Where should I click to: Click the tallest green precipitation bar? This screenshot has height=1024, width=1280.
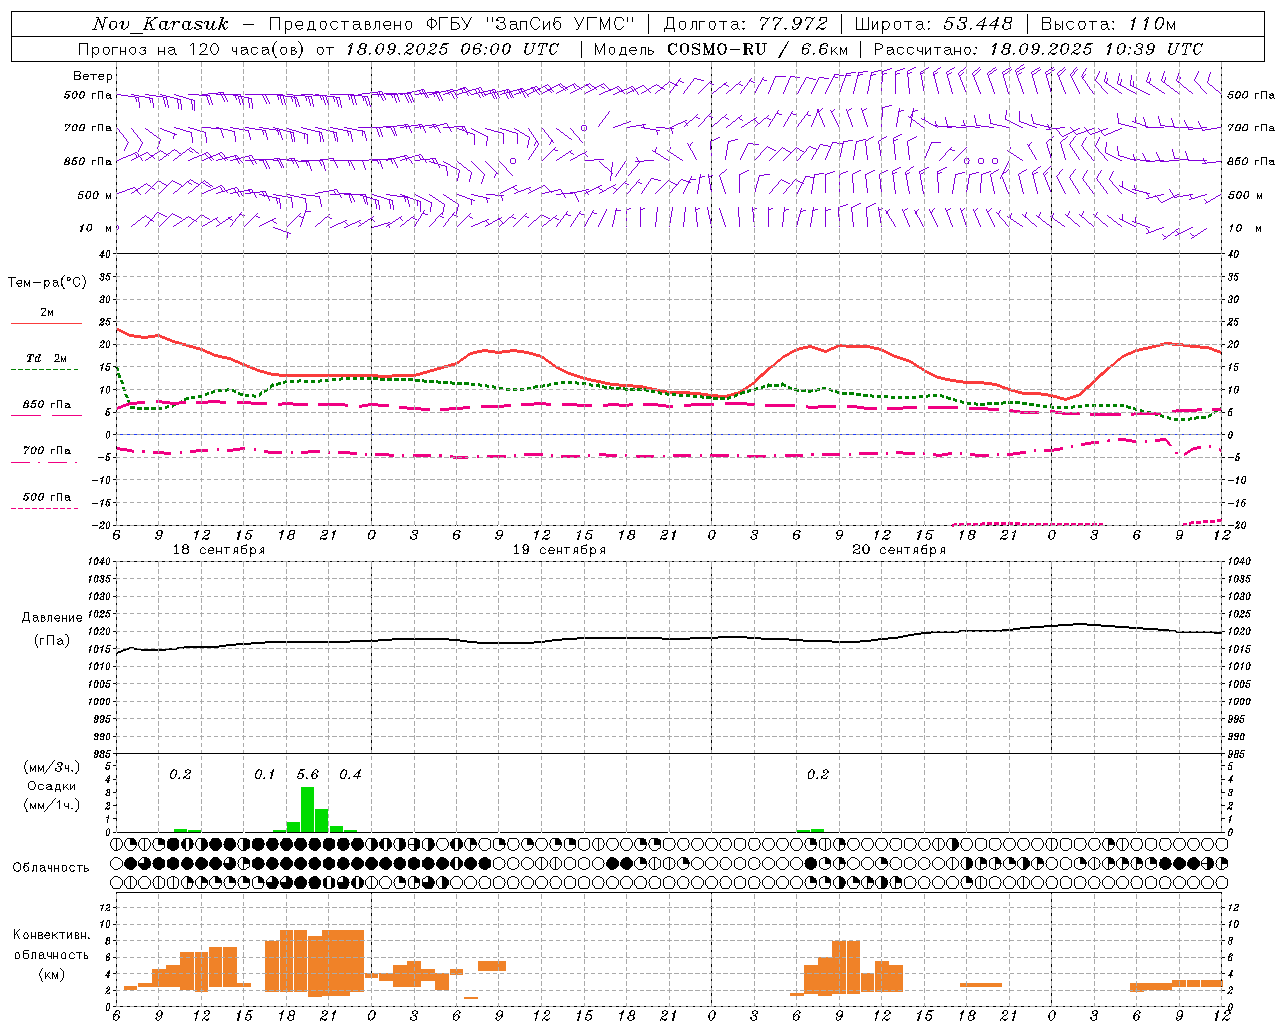click(x=307, y=809)
